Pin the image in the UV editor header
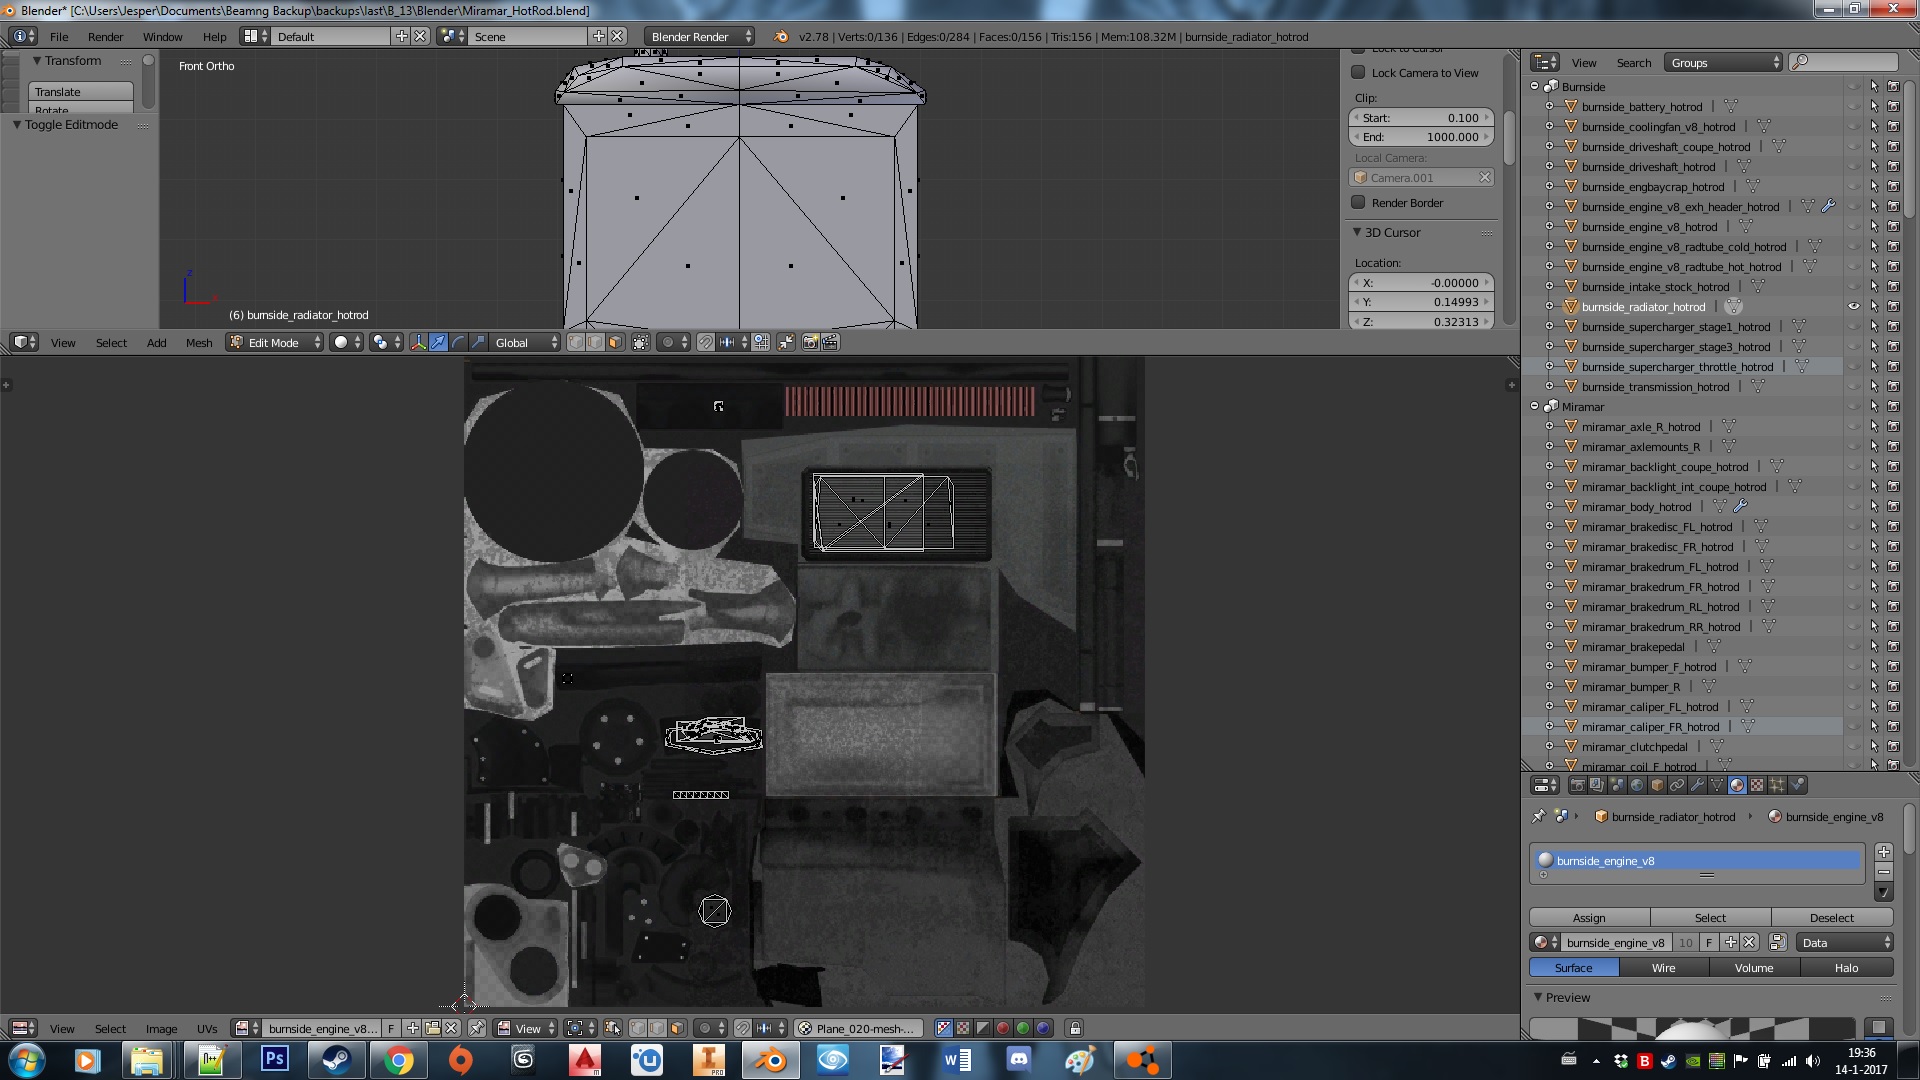The image size is (1920, 1080). (477, 1028)
